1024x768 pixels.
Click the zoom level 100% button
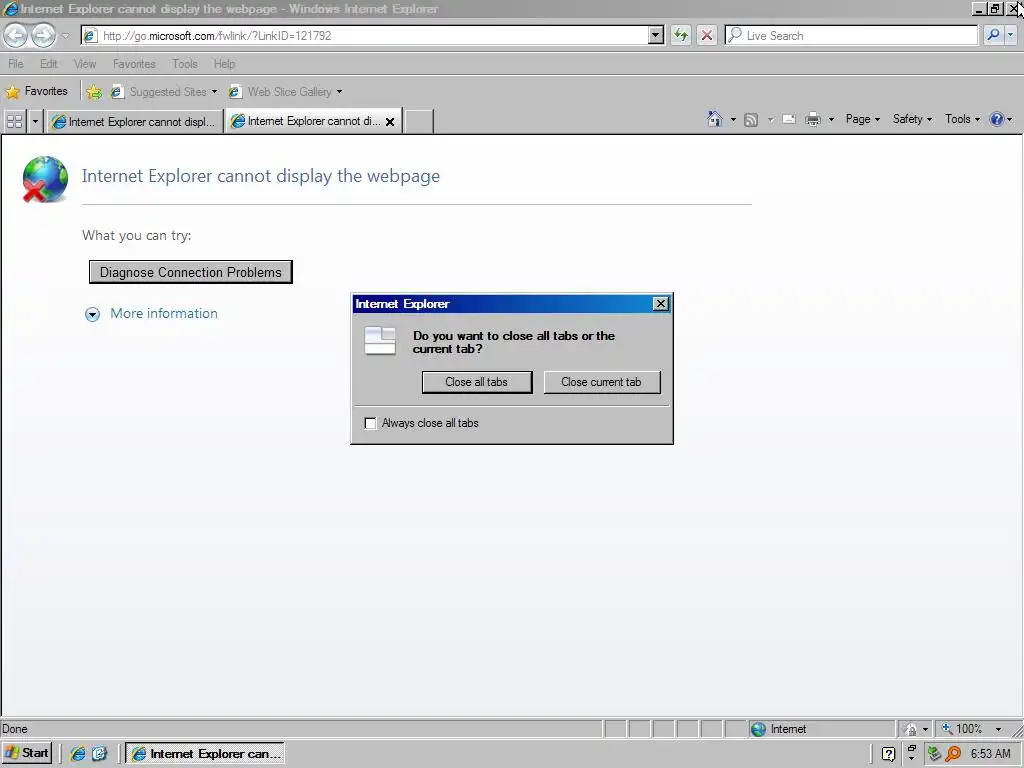962,729
